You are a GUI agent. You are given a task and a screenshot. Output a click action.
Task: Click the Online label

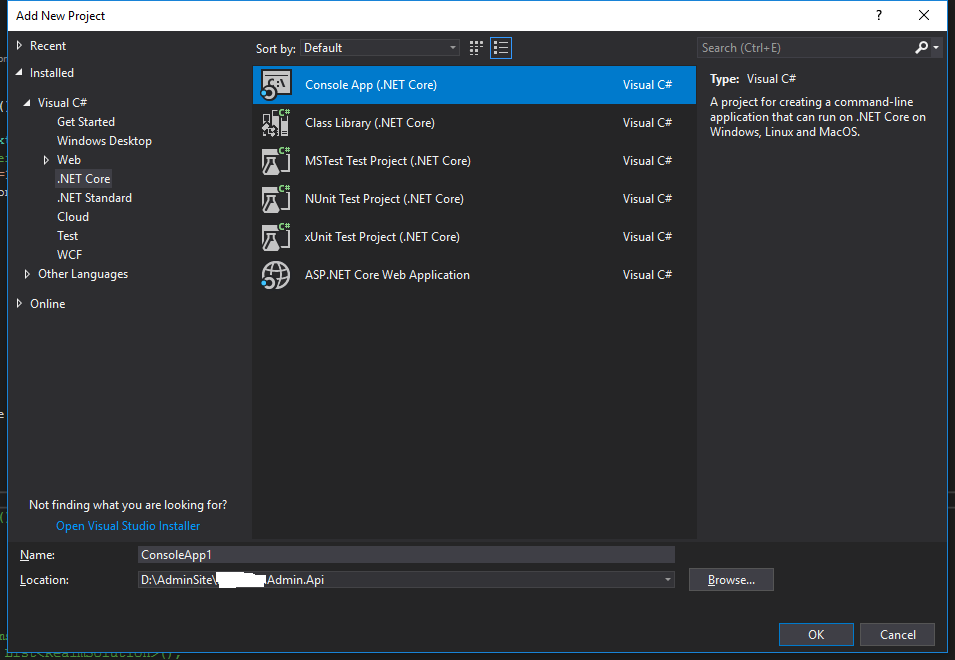(48, 303)
